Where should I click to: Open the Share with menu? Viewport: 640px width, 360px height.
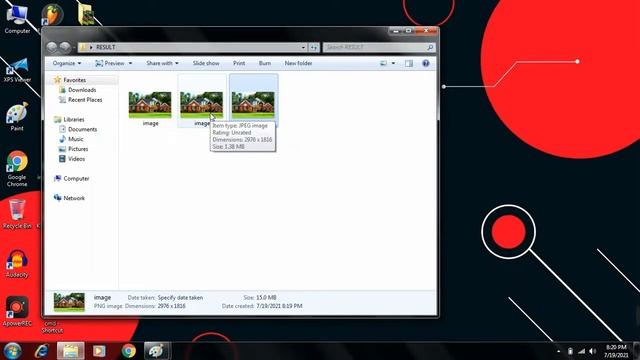click(x=162, y=63)
